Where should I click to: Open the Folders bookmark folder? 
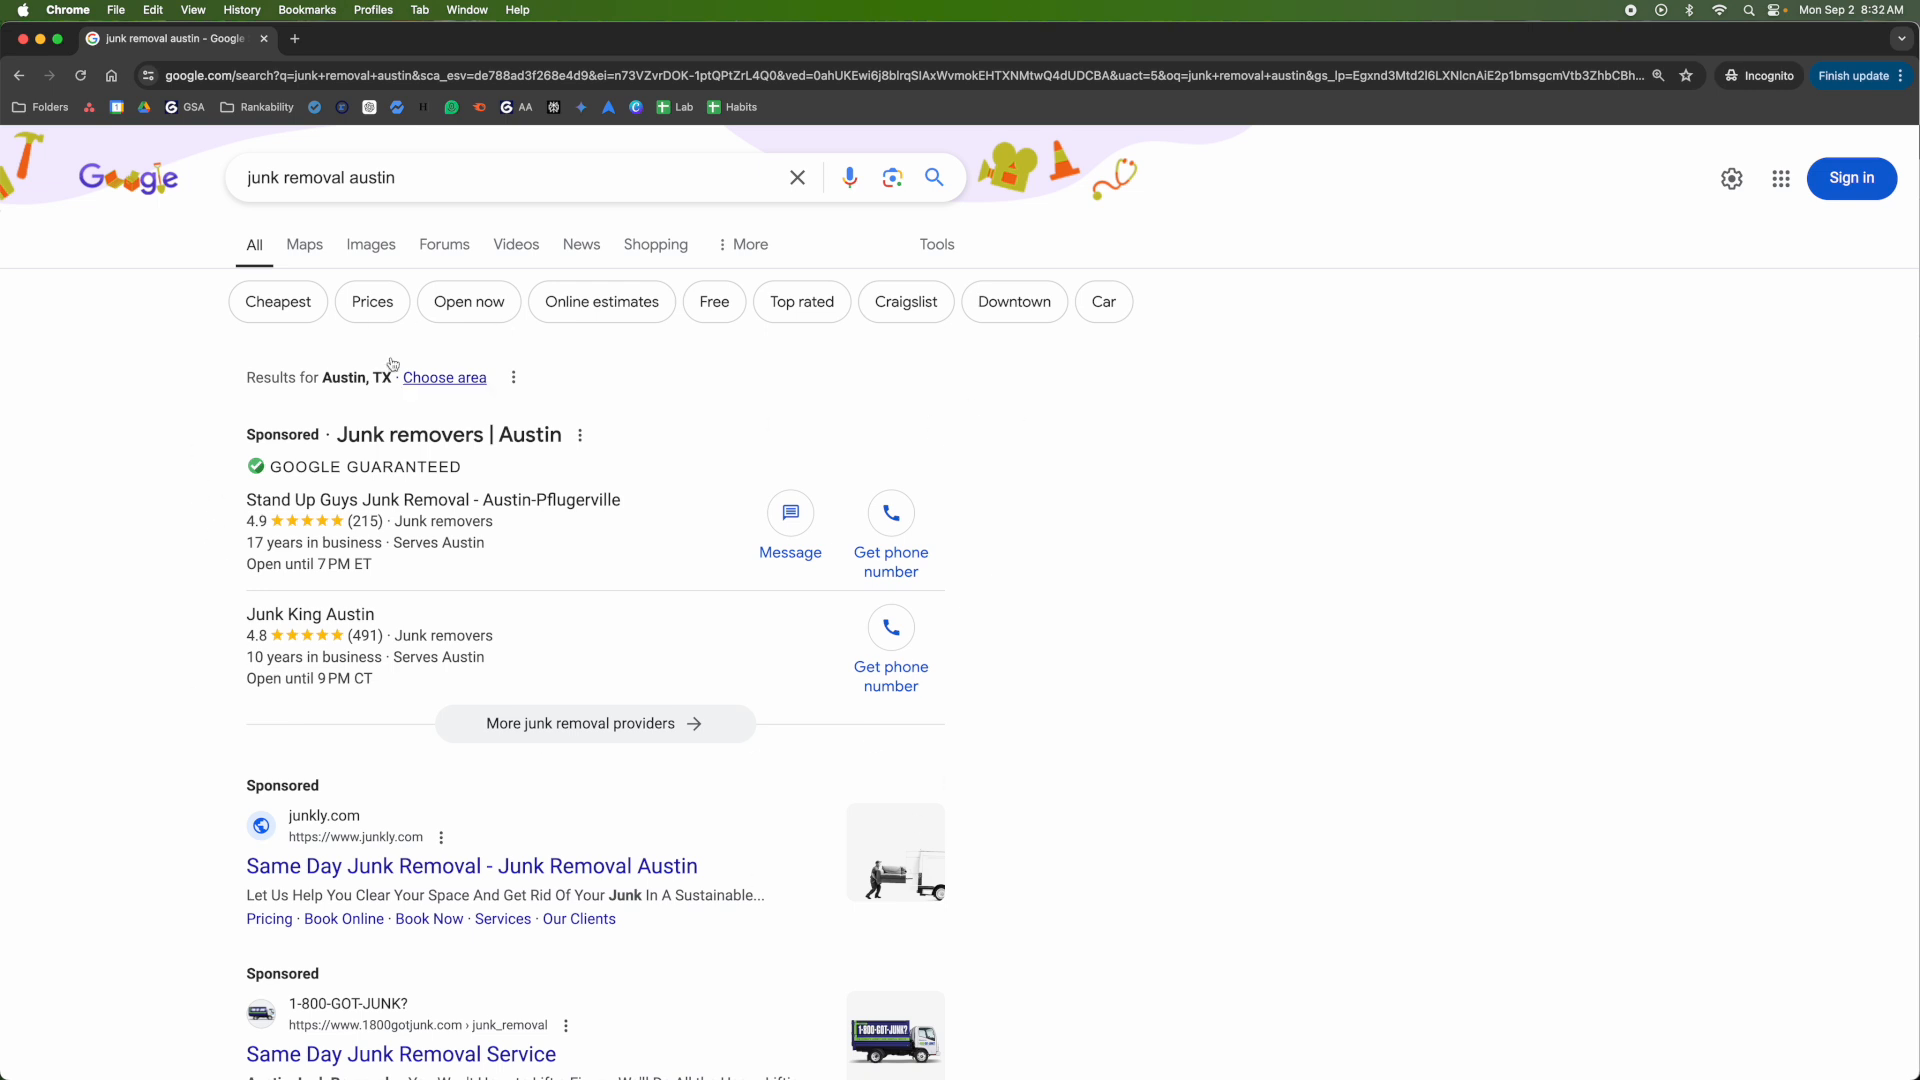[40, 107]
